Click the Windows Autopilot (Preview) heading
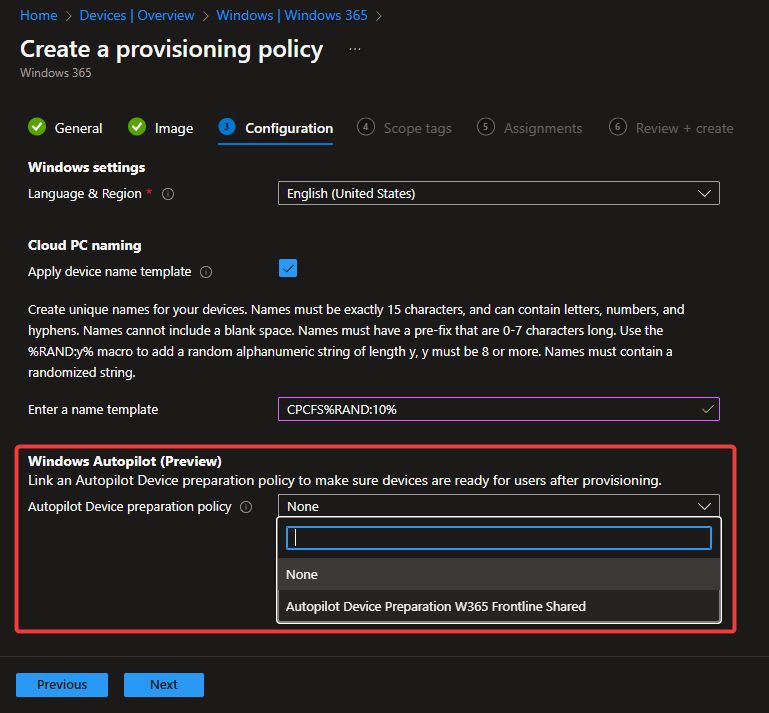The width and height of the screenshot is (769, 713). (125, 461)
